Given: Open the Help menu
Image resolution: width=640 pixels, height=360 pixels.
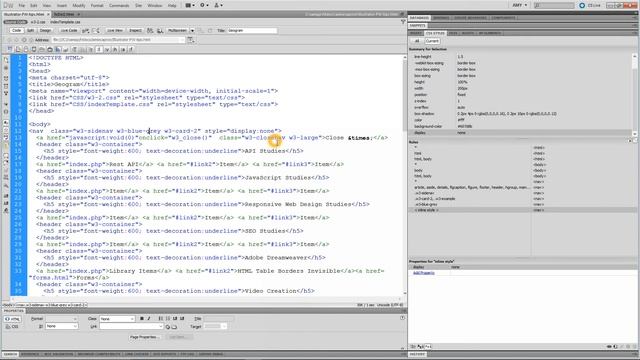Looking at the screenshot, I should (172, 6).
